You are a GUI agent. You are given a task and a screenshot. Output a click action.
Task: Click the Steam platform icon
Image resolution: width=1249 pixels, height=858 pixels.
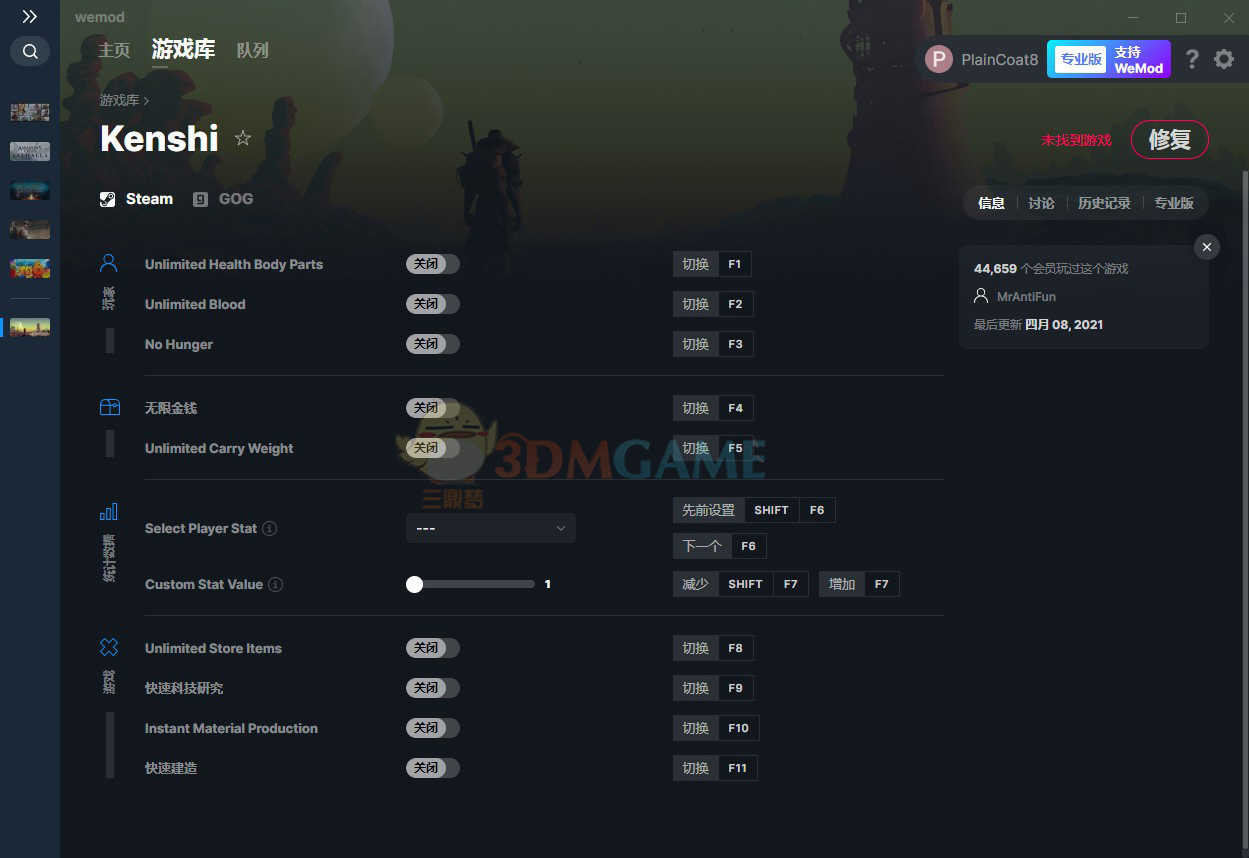108,199
